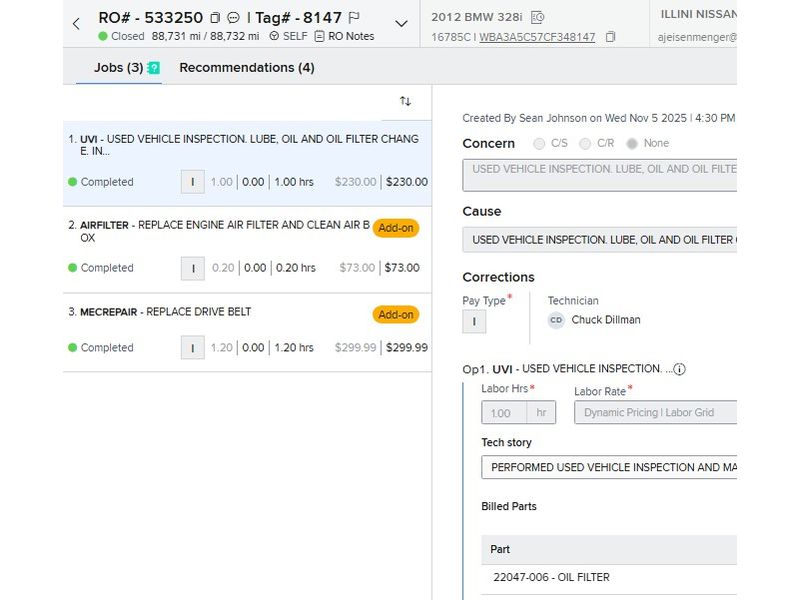This screenshot has height=600, width=800.
Task: Click the sort jobs arrows icon
Action: coord(405,101)
